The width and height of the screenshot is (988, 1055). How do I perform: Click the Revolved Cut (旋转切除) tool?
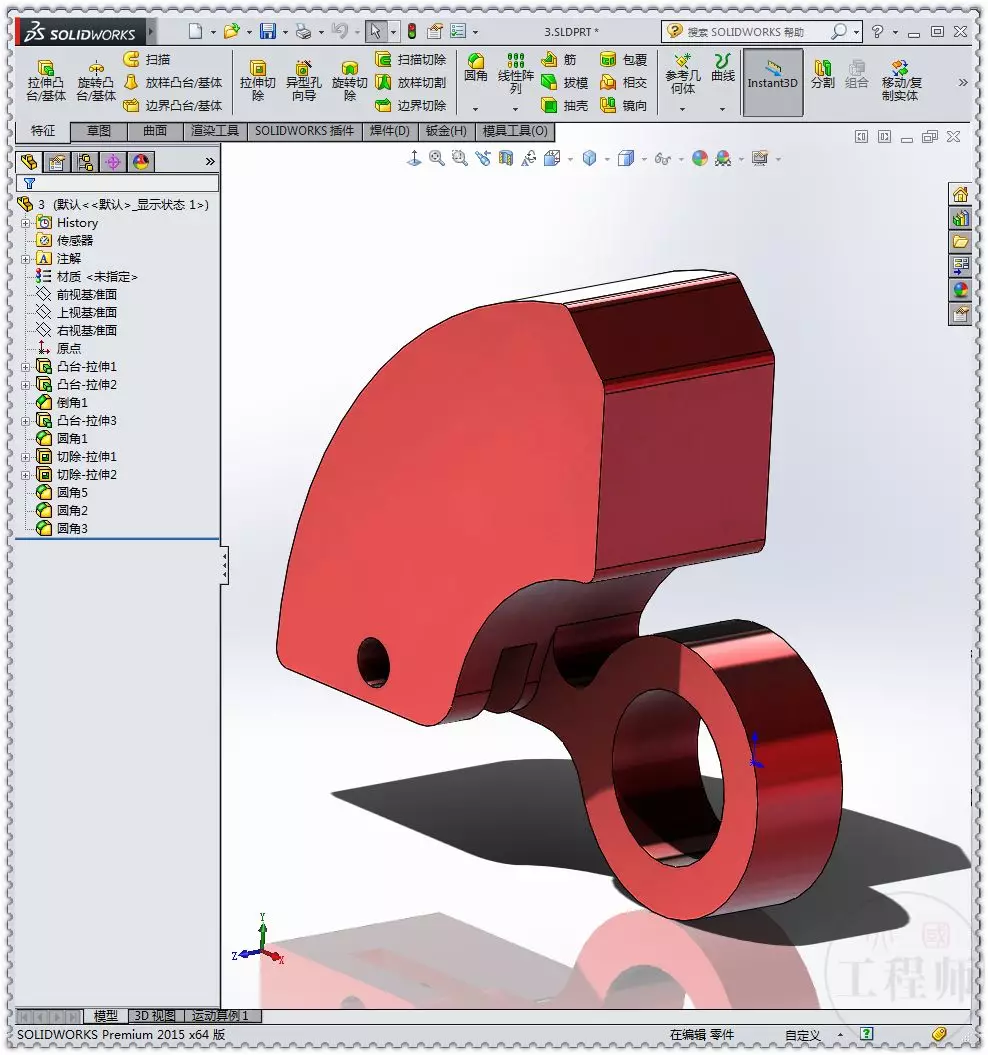pos(349,81)
